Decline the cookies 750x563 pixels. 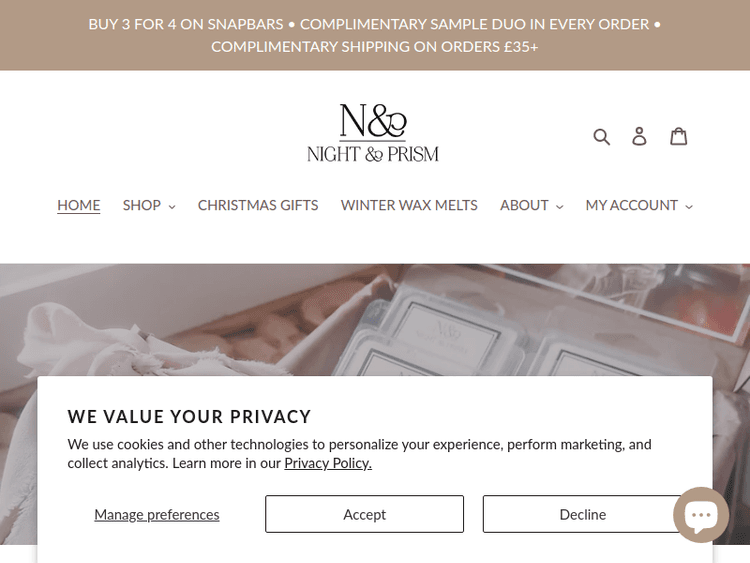coord(582,514)
